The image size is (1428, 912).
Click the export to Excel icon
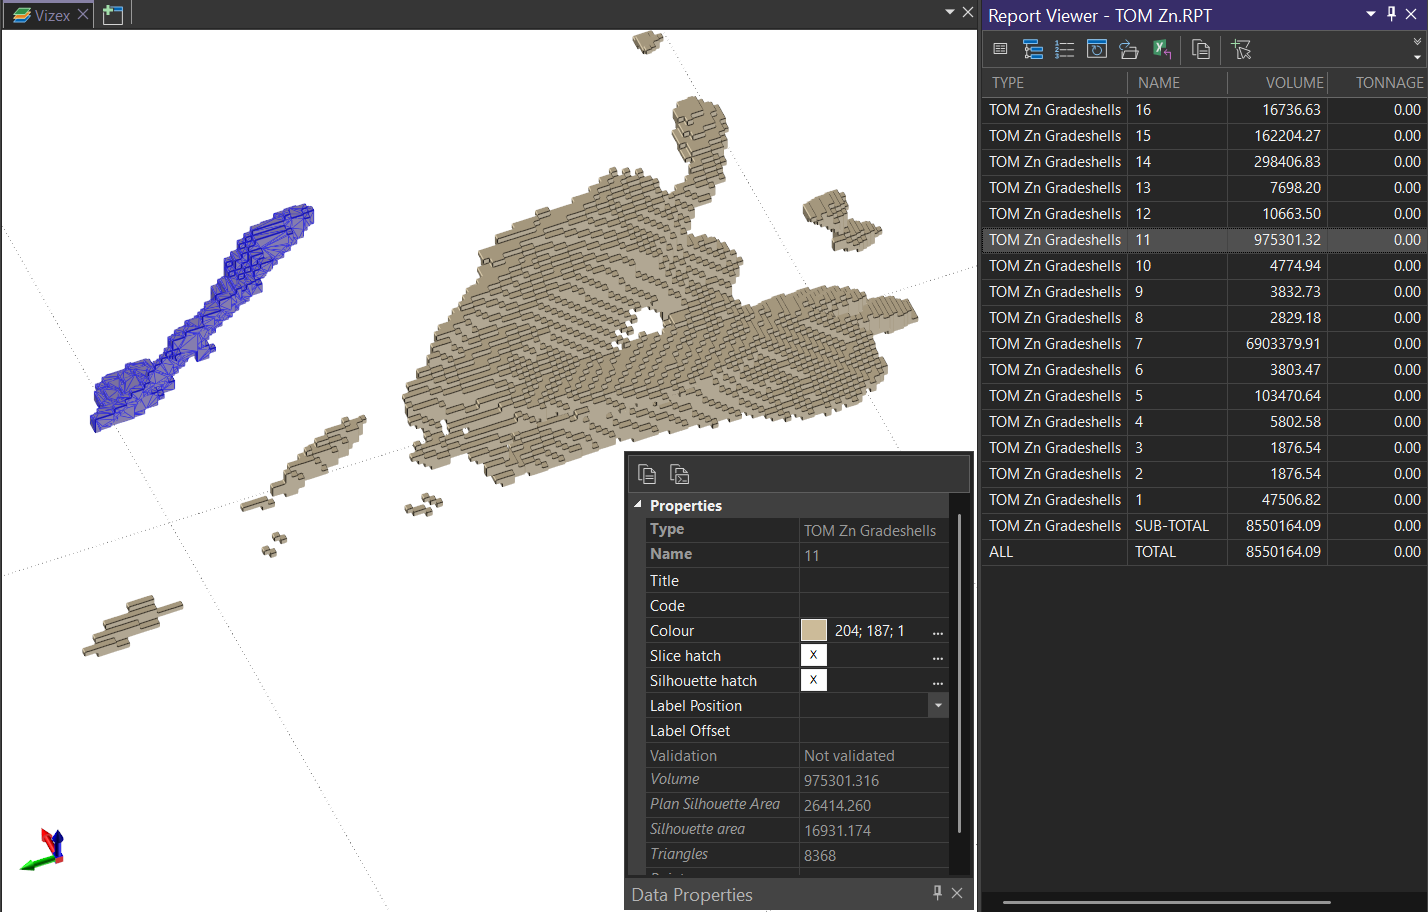pyautogui.click(x=1162, y=49)
